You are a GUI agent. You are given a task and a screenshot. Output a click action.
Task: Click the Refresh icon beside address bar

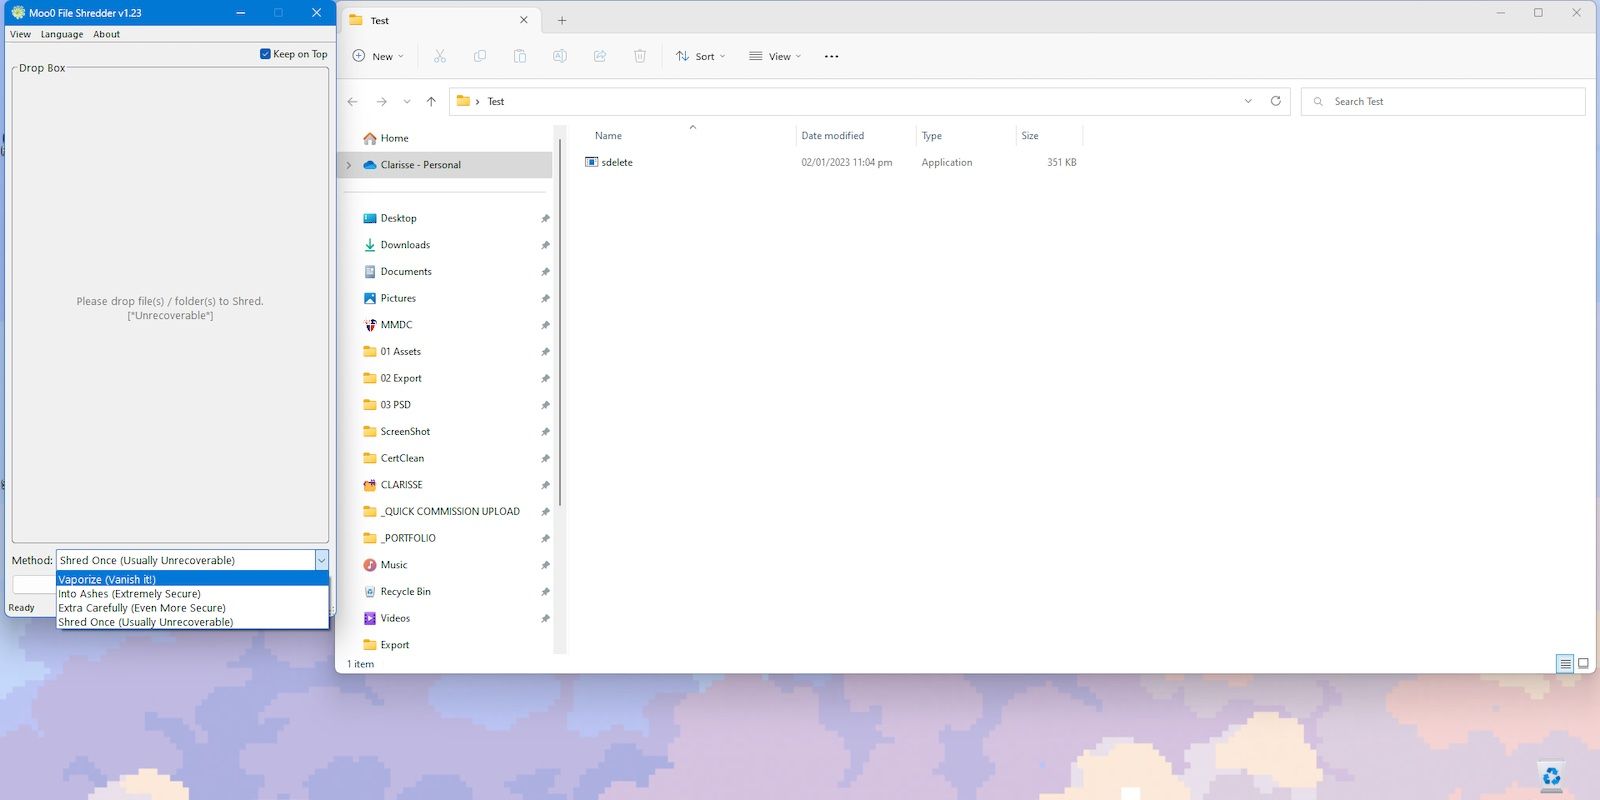point(1275,101)
